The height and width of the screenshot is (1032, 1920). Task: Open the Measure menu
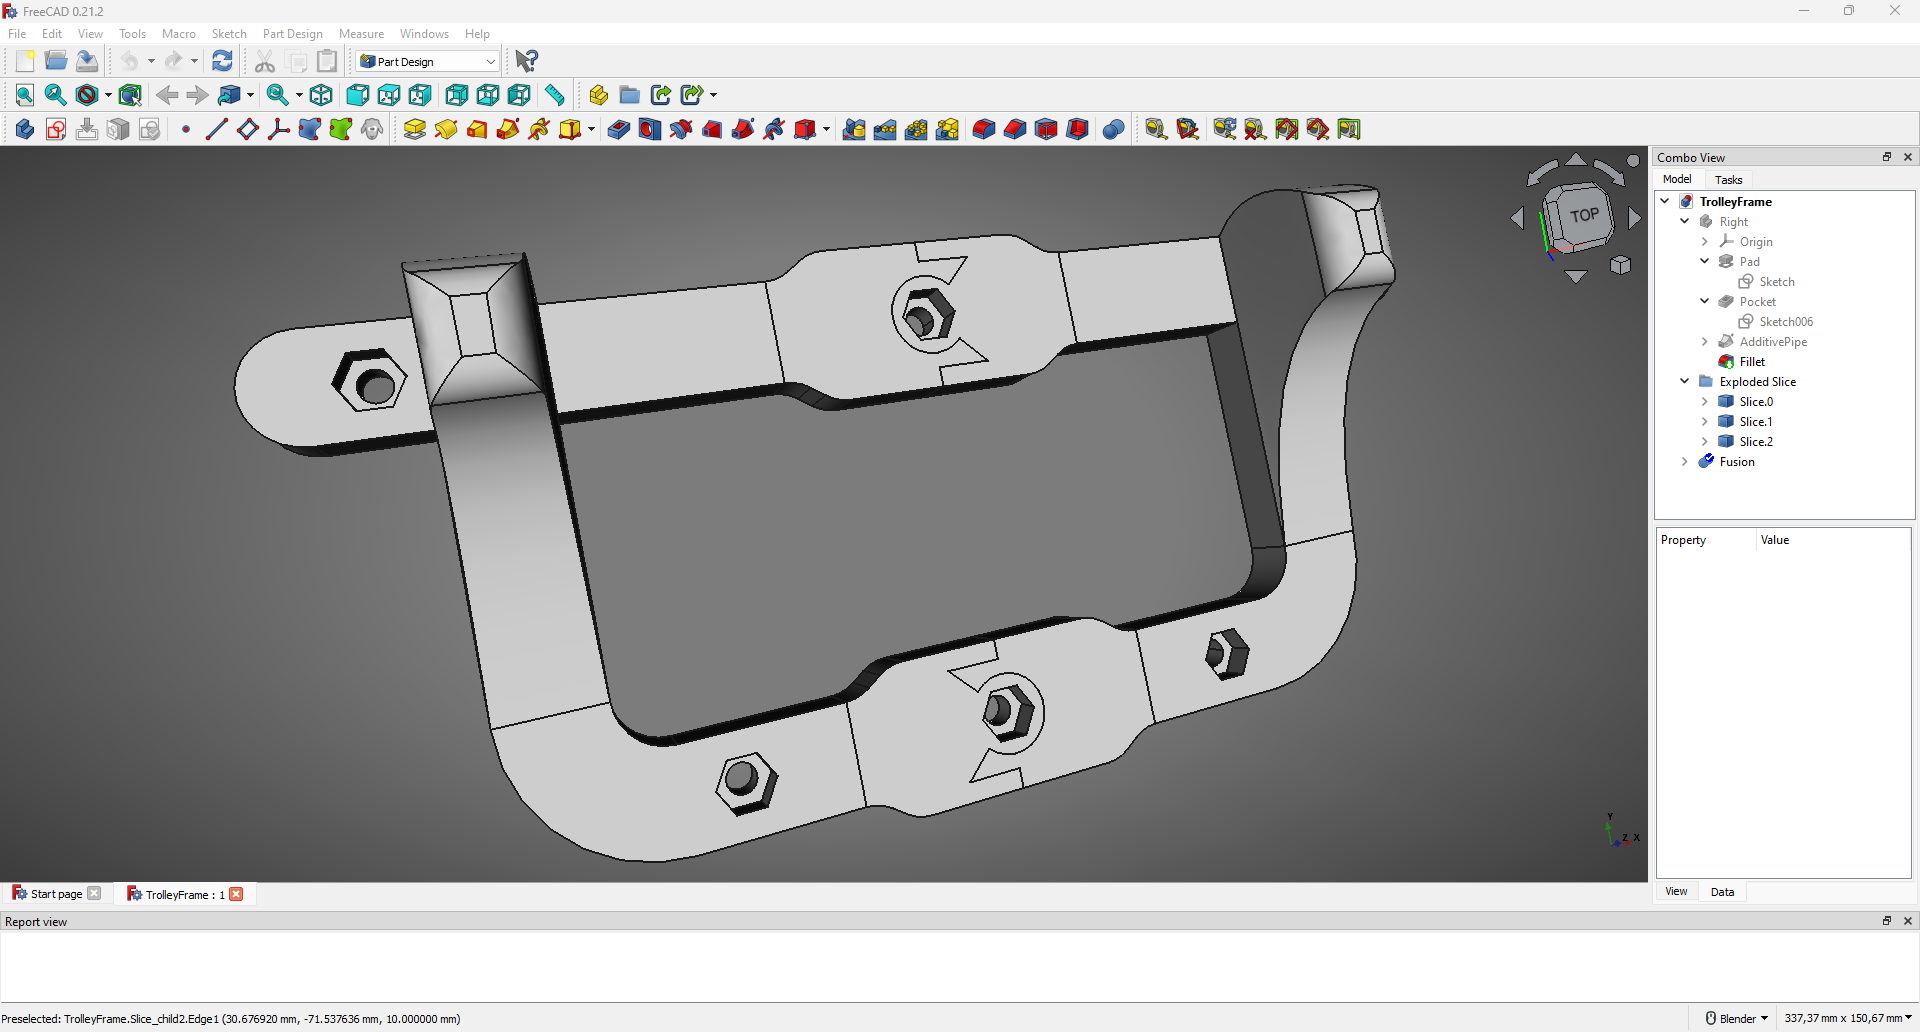coord(361,34)
